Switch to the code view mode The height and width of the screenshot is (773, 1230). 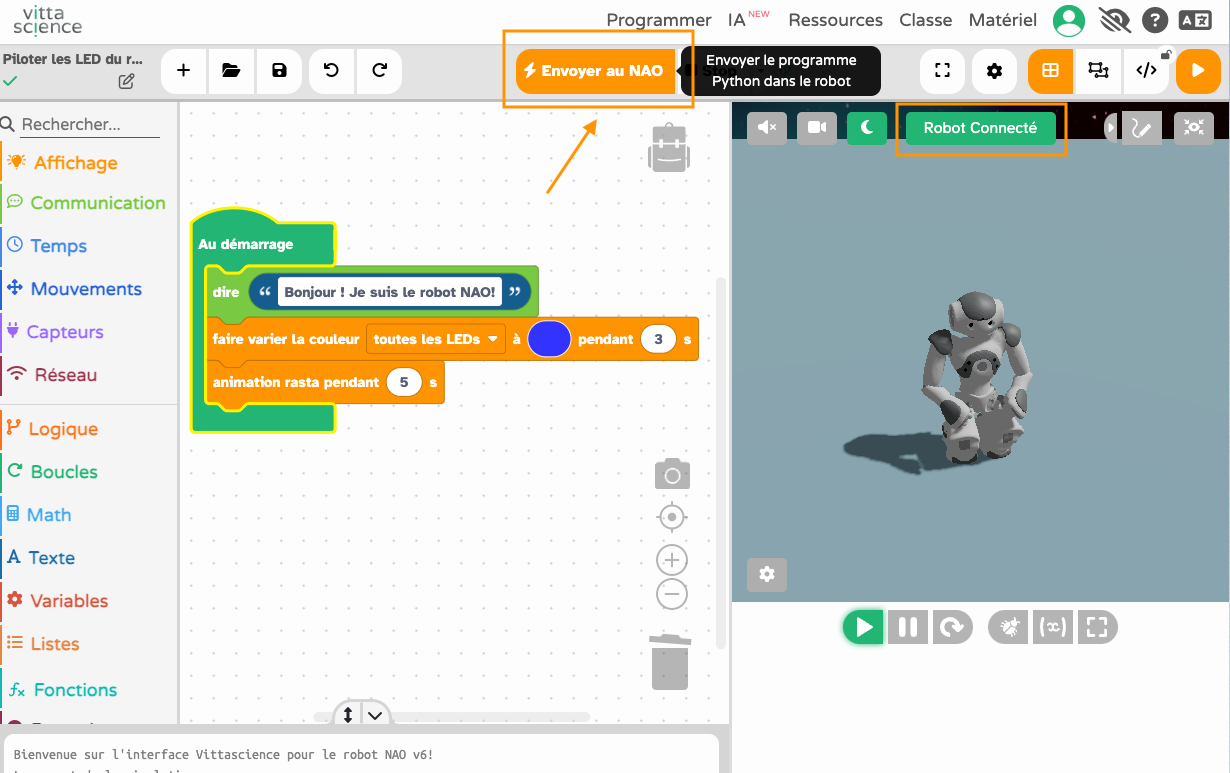(1146, 71)
